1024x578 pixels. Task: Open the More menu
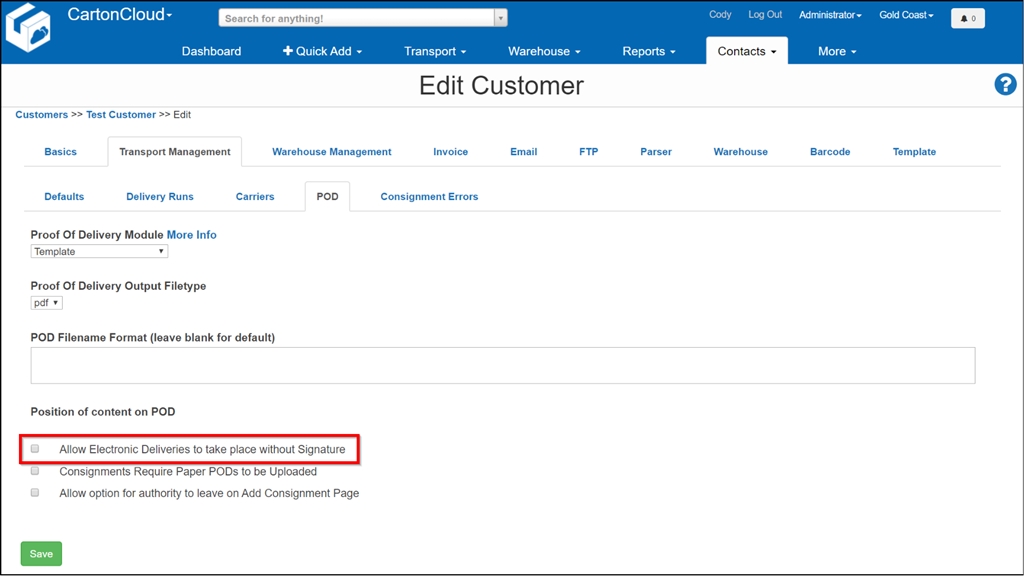[x=837, y=51]
